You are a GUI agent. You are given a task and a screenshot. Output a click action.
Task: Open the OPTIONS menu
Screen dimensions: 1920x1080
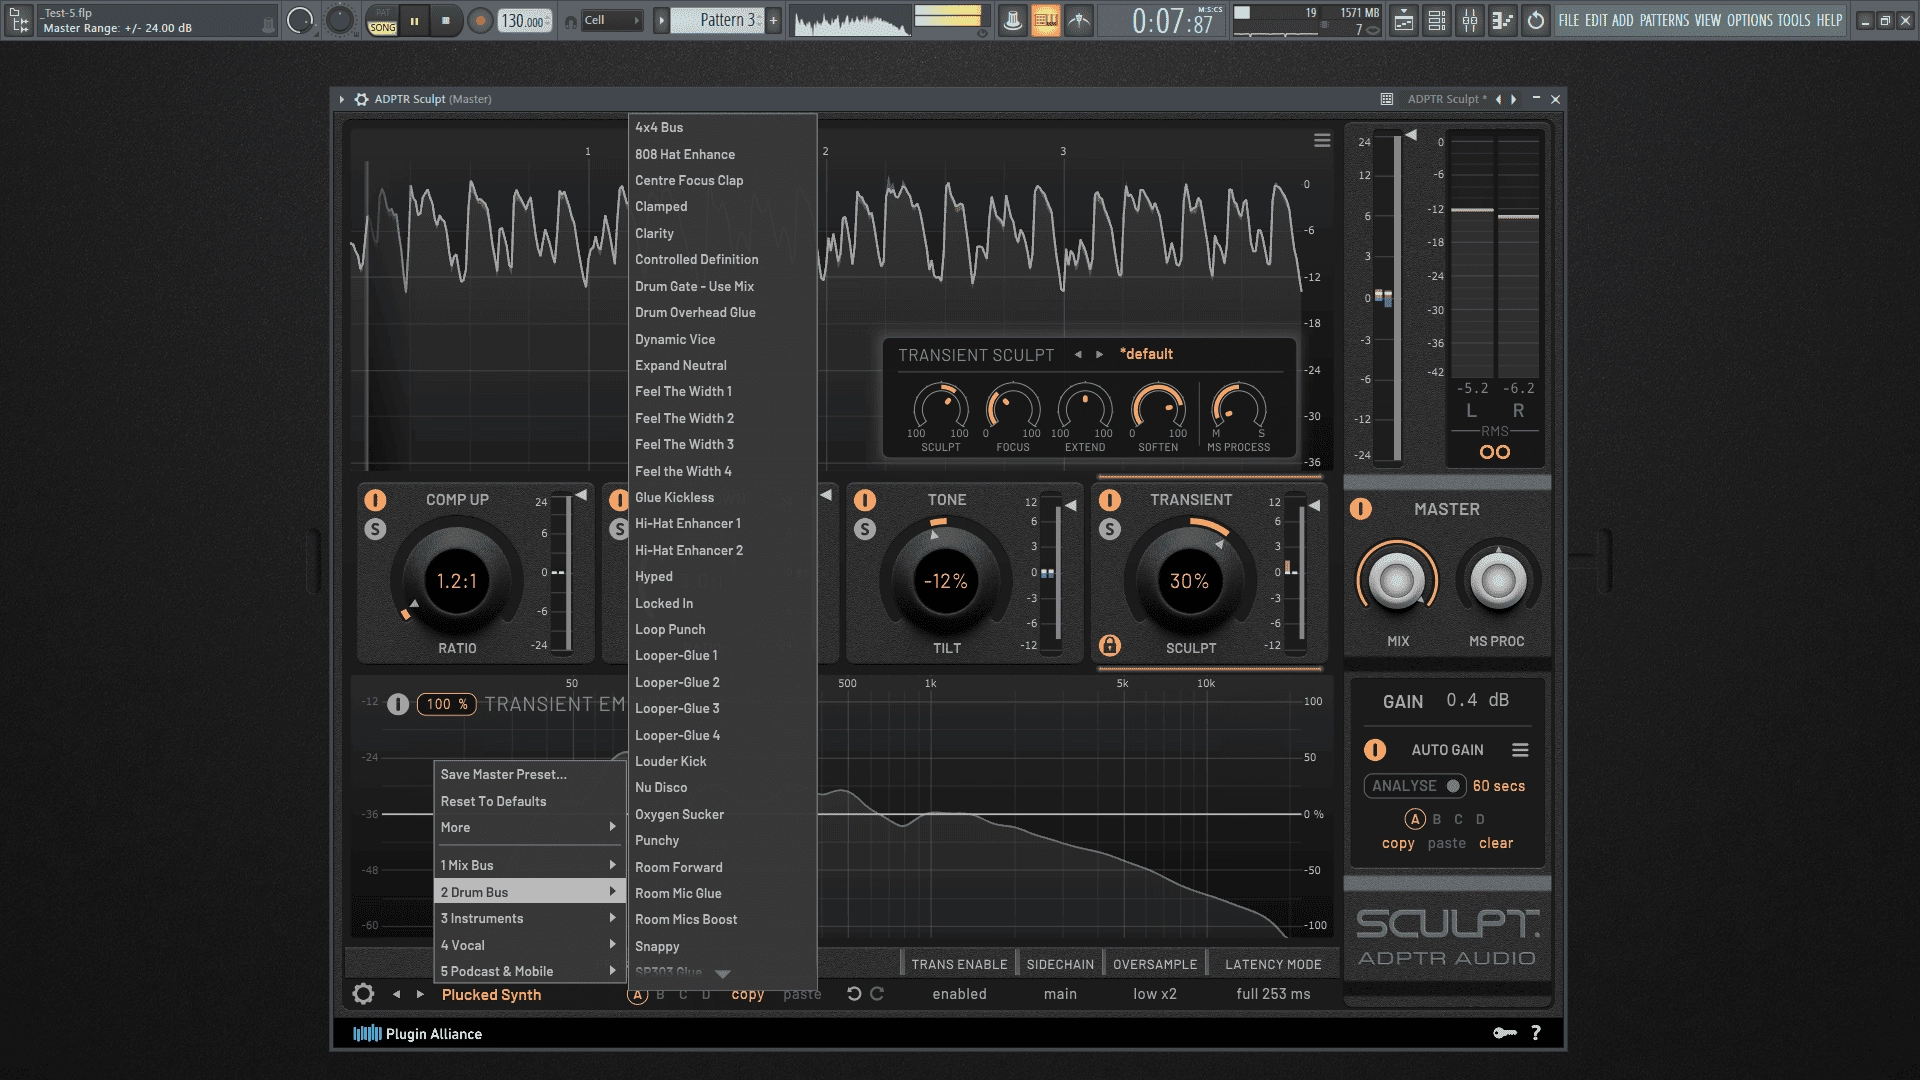tap(1749, 20)
